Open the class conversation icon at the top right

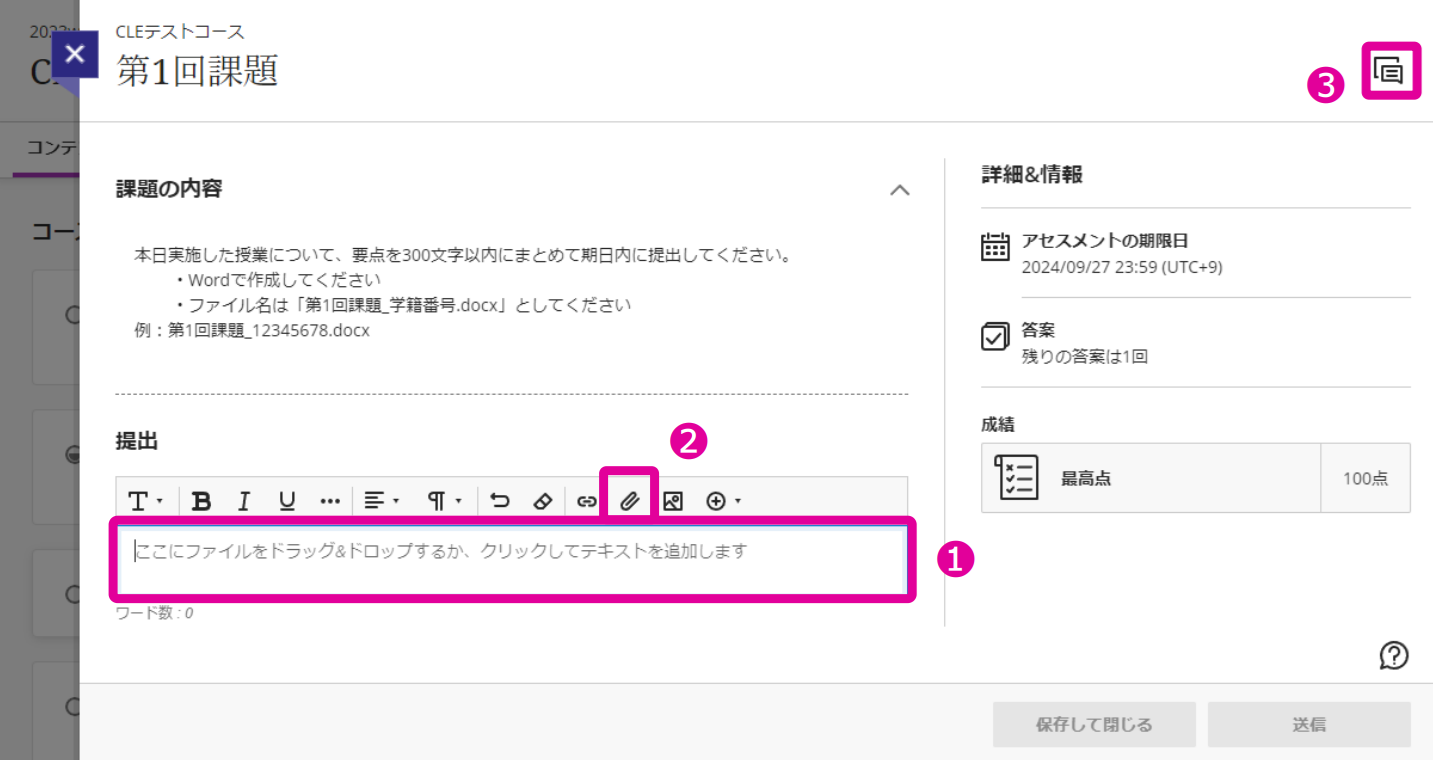click(1390, 71)
